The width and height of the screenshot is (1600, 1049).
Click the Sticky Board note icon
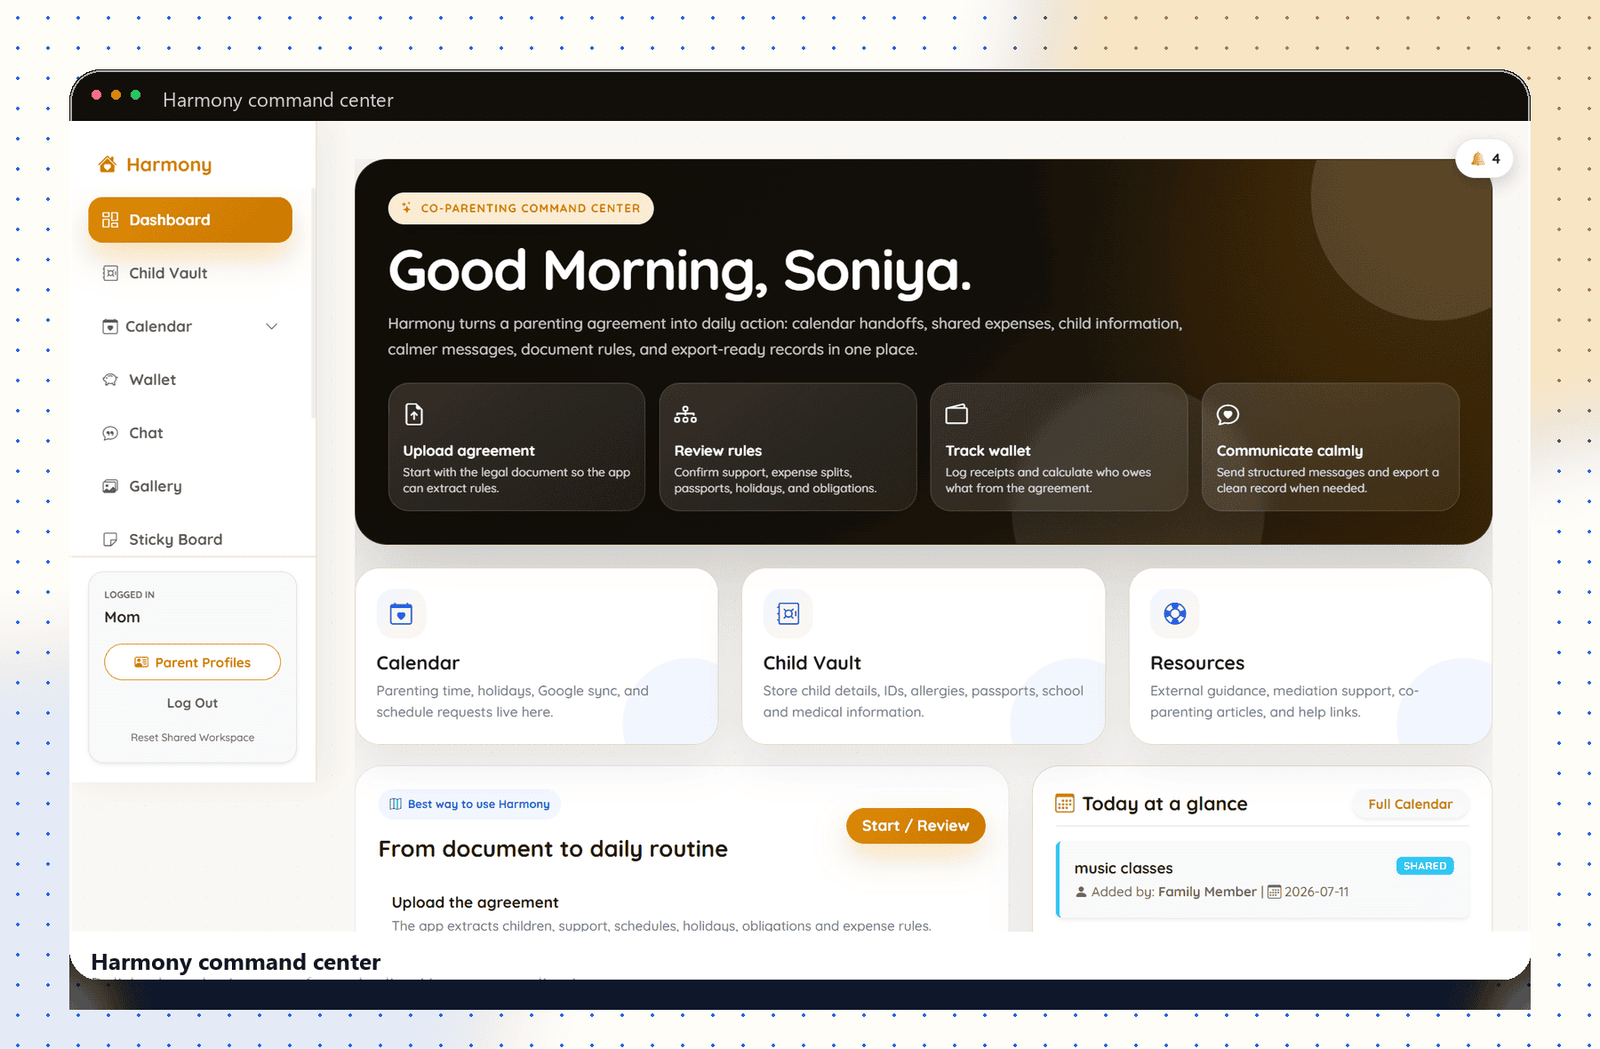111,540
